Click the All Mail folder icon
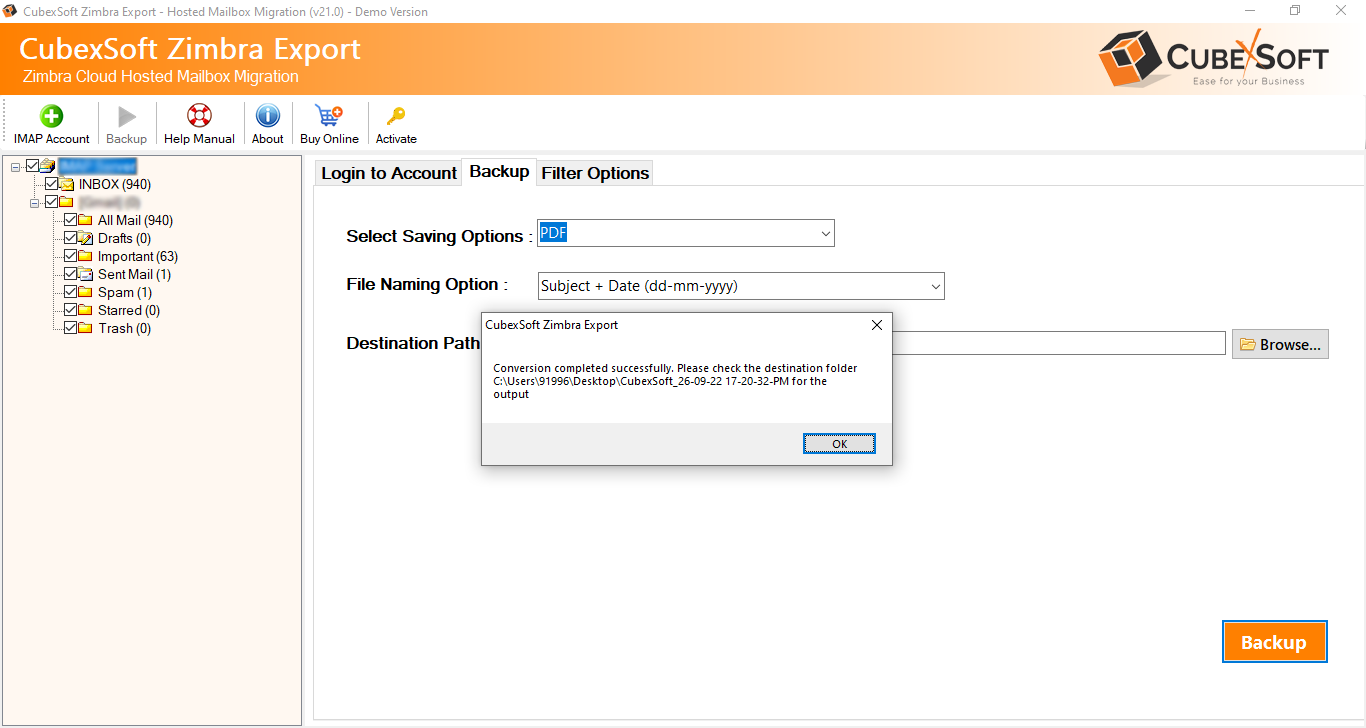The image size is (1366, 728). click(86, 220)
